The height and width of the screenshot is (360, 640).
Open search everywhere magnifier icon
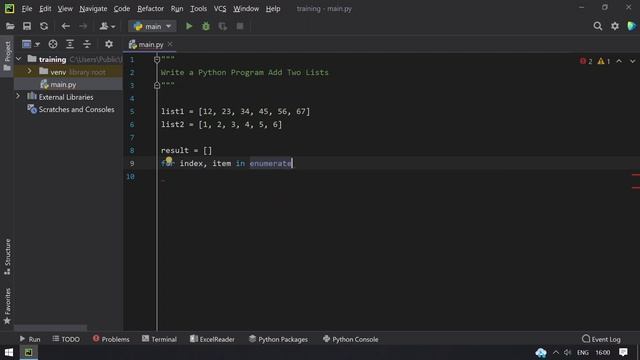click(x=598, y=26)
